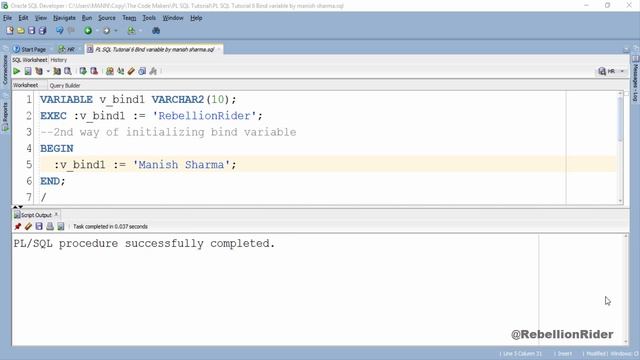Open the Help menu
Screen dimensions: 640x360
pyautogui.click(x=196, y=18)
